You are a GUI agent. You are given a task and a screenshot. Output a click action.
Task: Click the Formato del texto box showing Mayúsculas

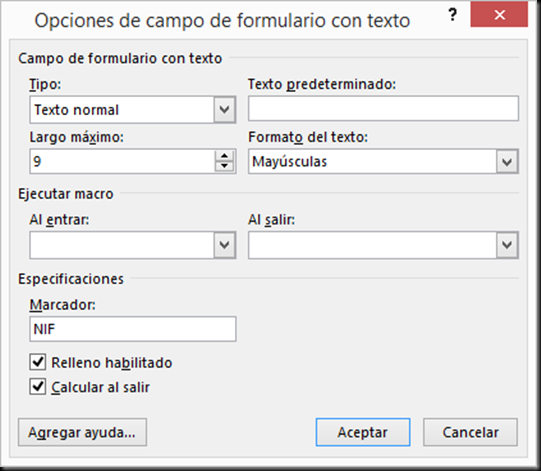383,161
